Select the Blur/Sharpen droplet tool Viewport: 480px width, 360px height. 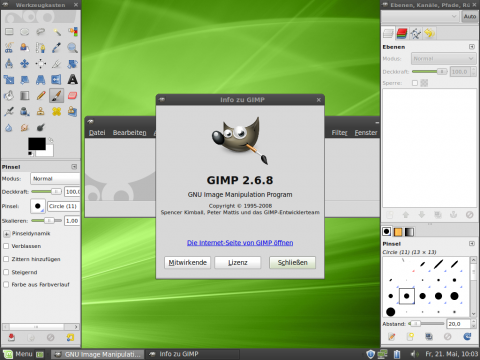pyautogui.click(x=9, y=128)
